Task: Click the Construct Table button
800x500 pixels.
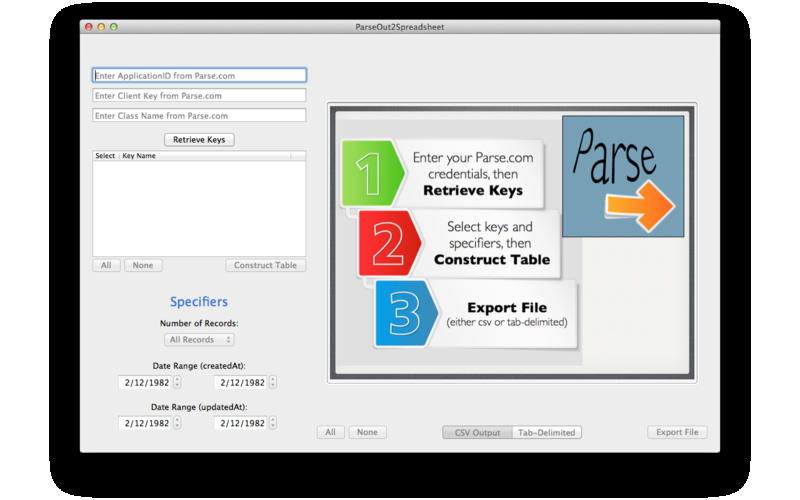Action: [265, 265]
